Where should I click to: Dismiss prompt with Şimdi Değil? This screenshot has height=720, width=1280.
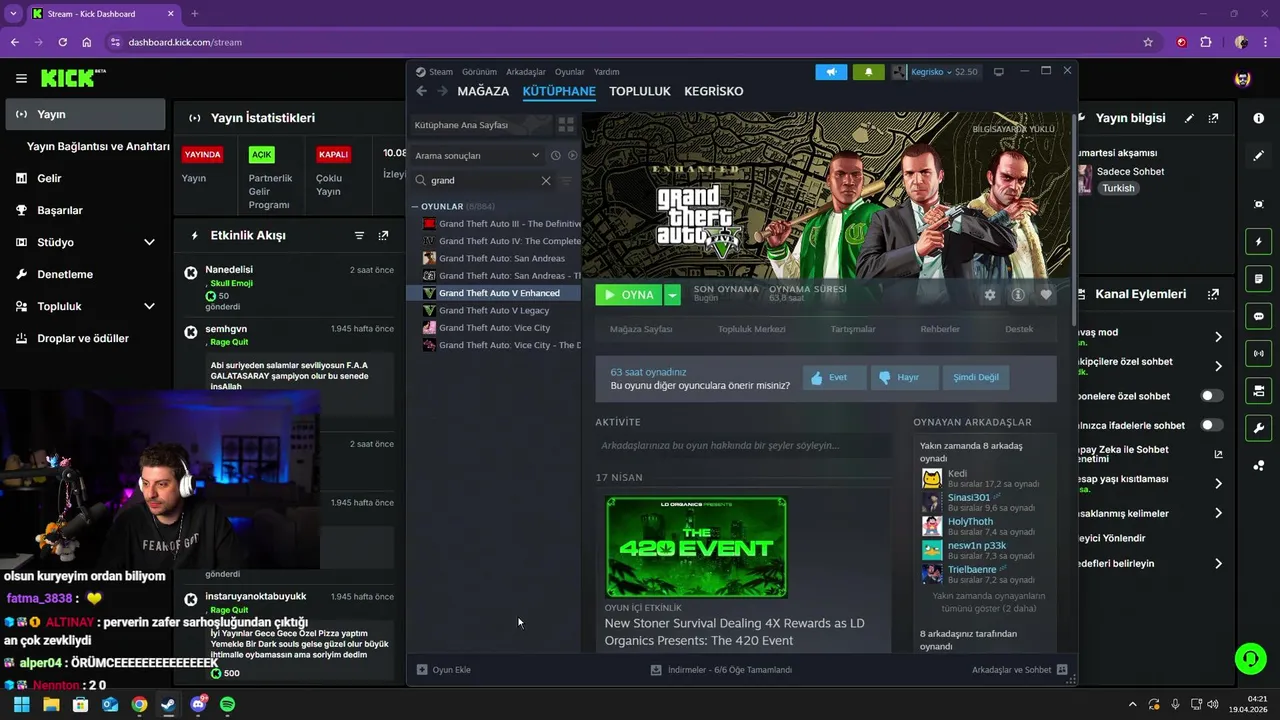click(976, 378)
